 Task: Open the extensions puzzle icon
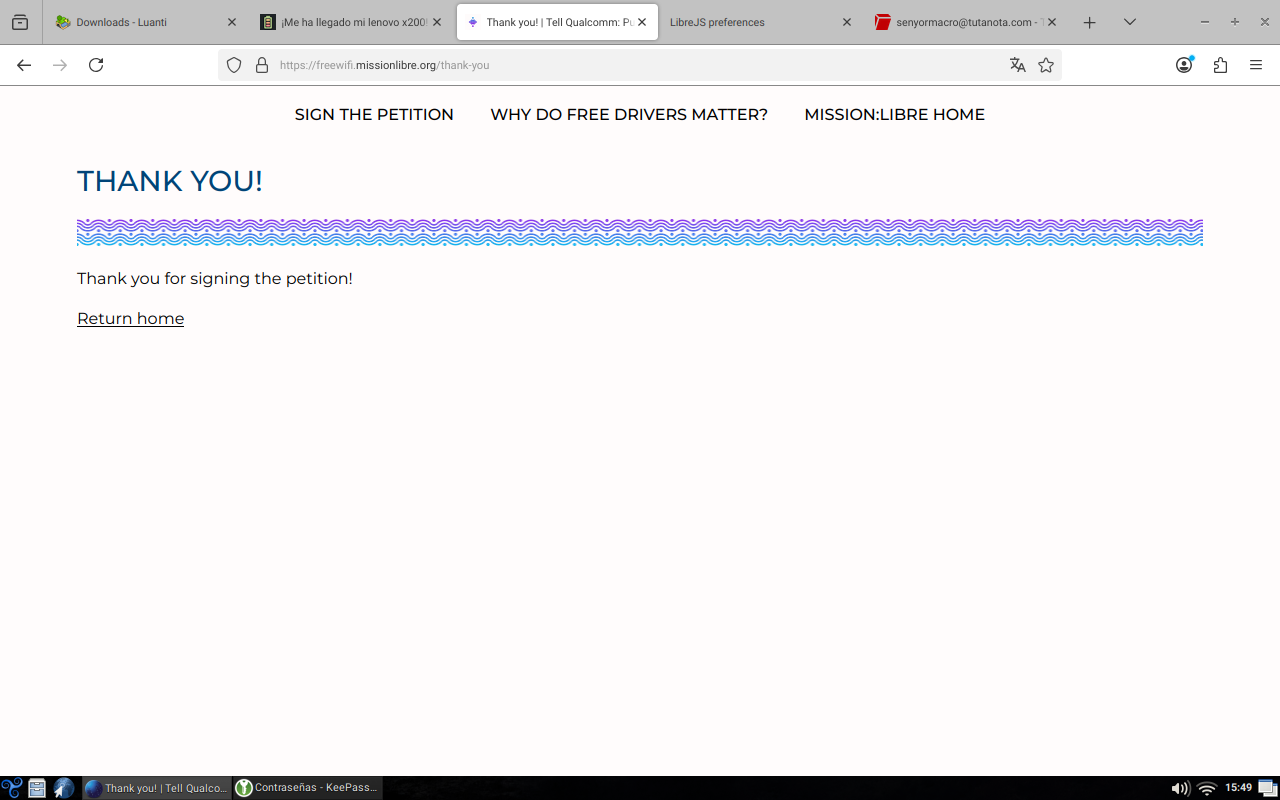coord(1220,65)
